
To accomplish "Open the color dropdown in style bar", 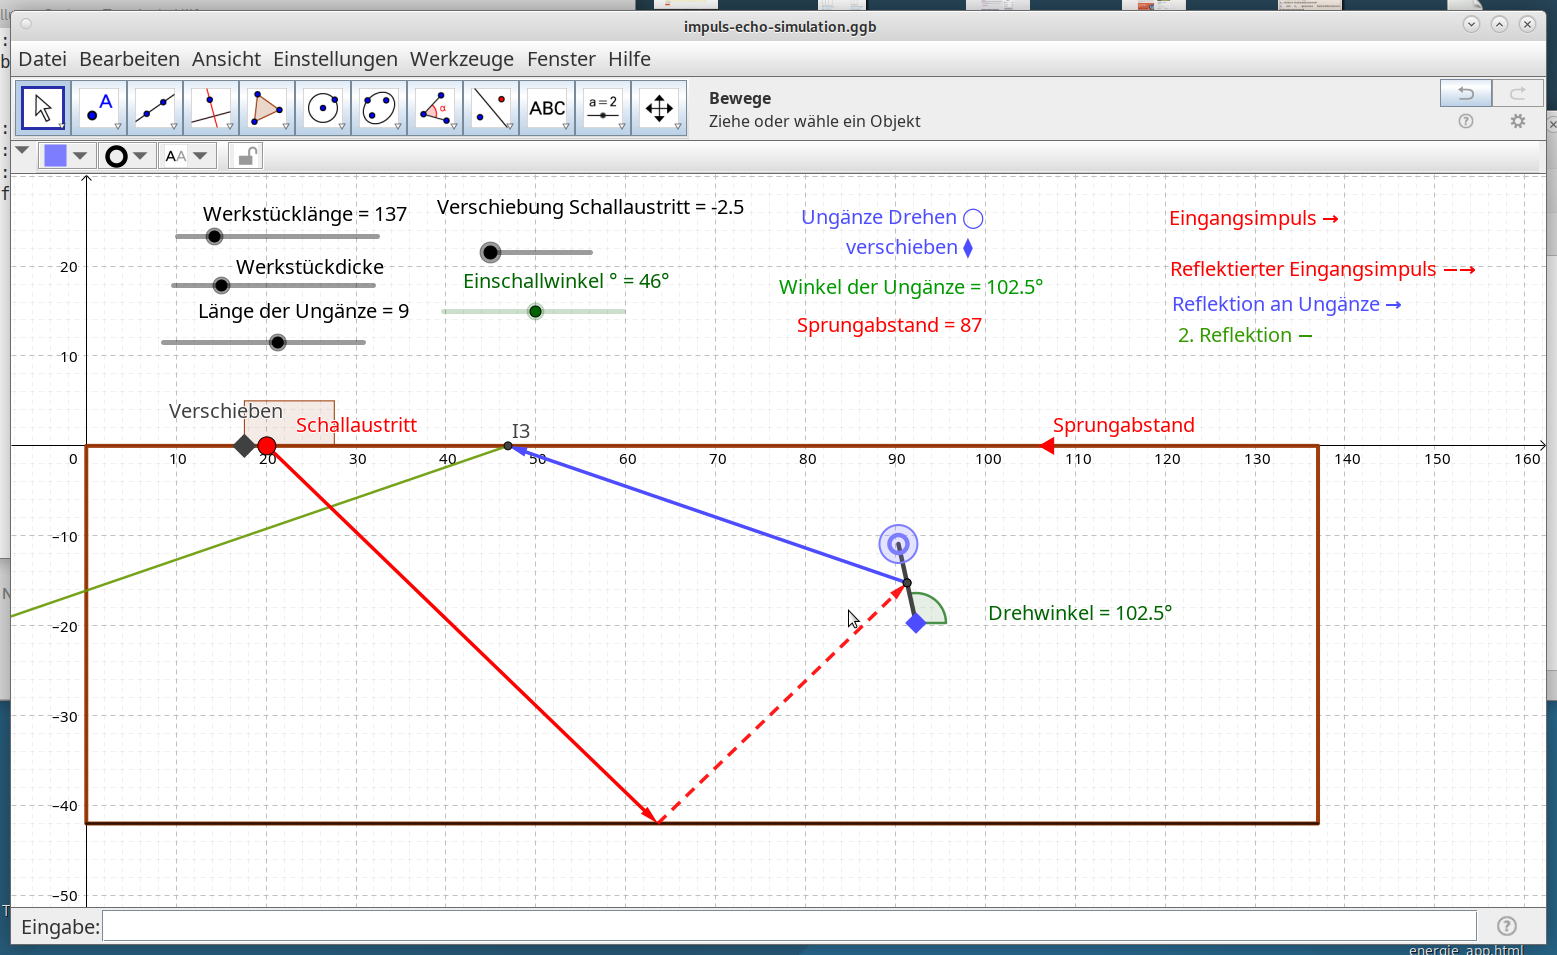I will click(x=67, y=156).
